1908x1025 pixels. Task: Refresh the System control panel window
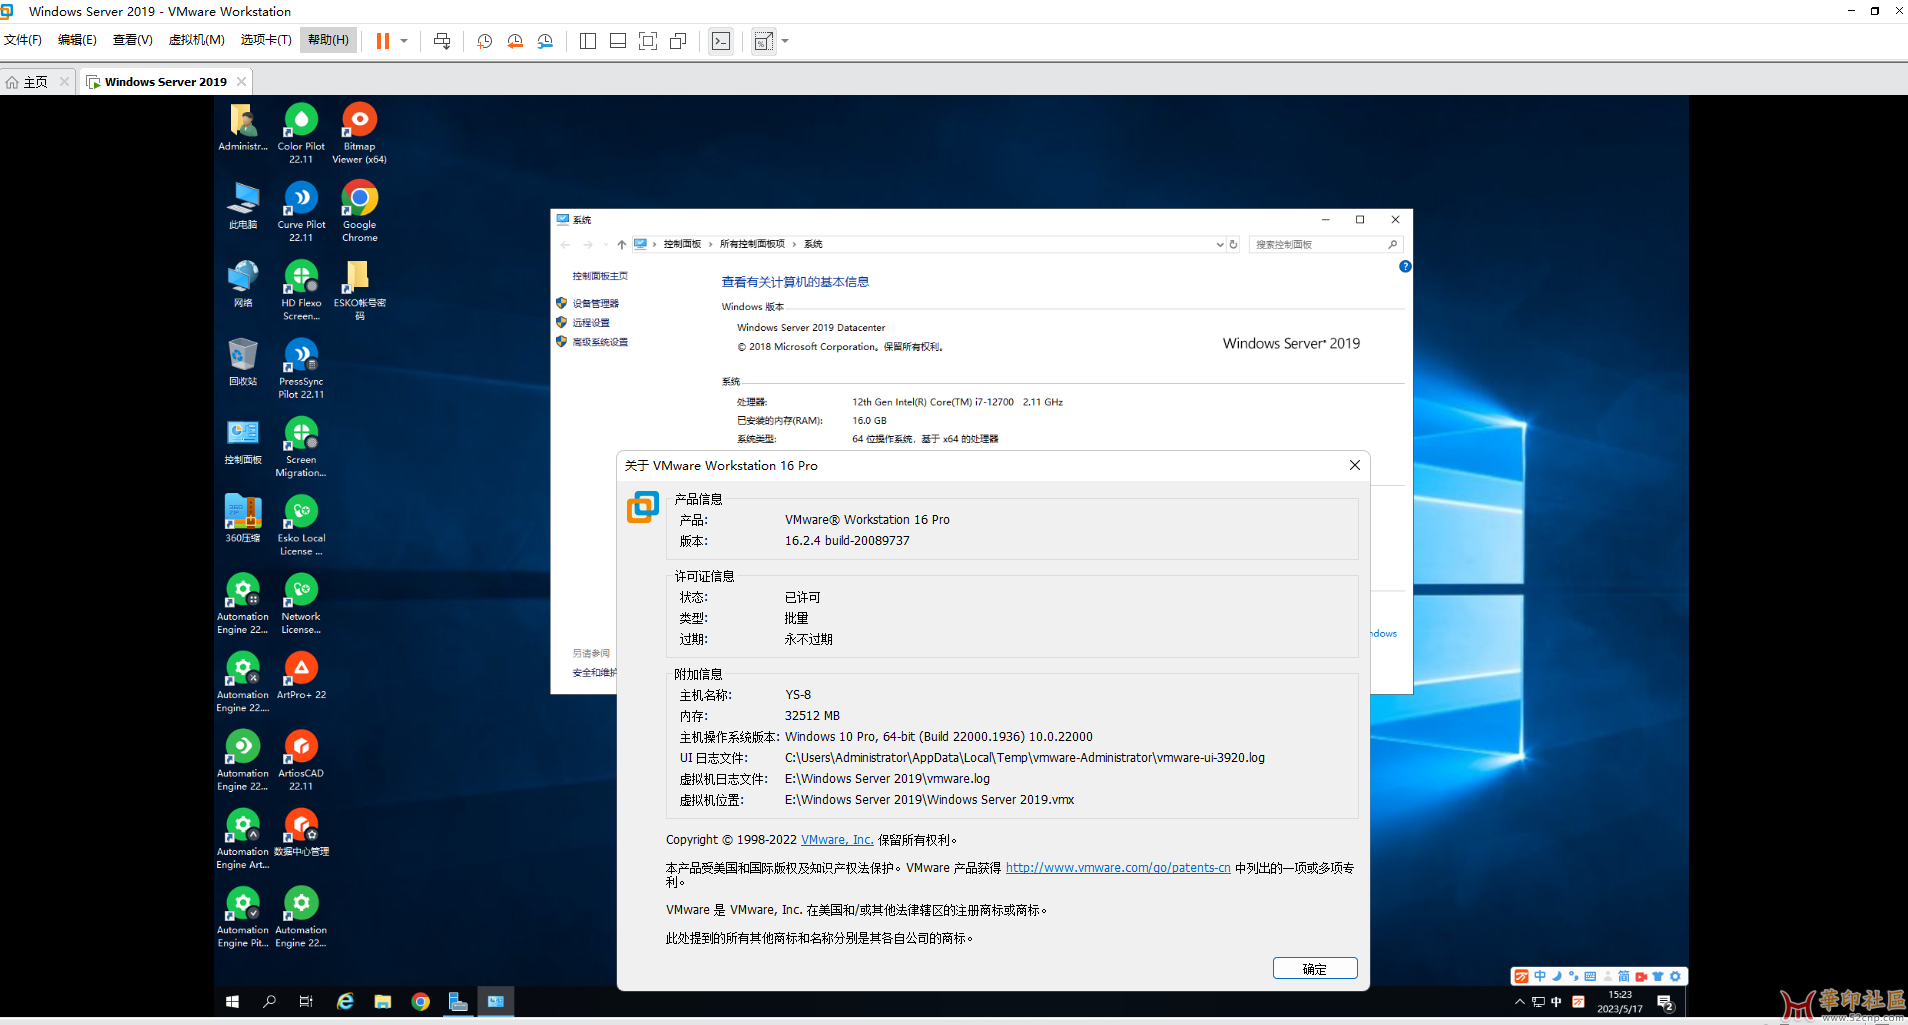point(1234,244)
